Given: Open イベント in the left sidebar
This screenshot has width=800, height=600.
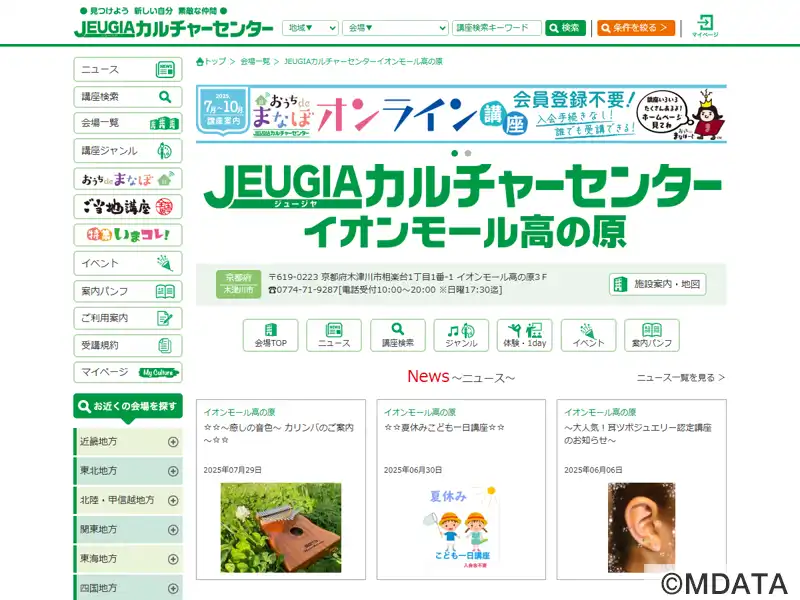Looking at the screenshot, I should click(x=128, y=263).
